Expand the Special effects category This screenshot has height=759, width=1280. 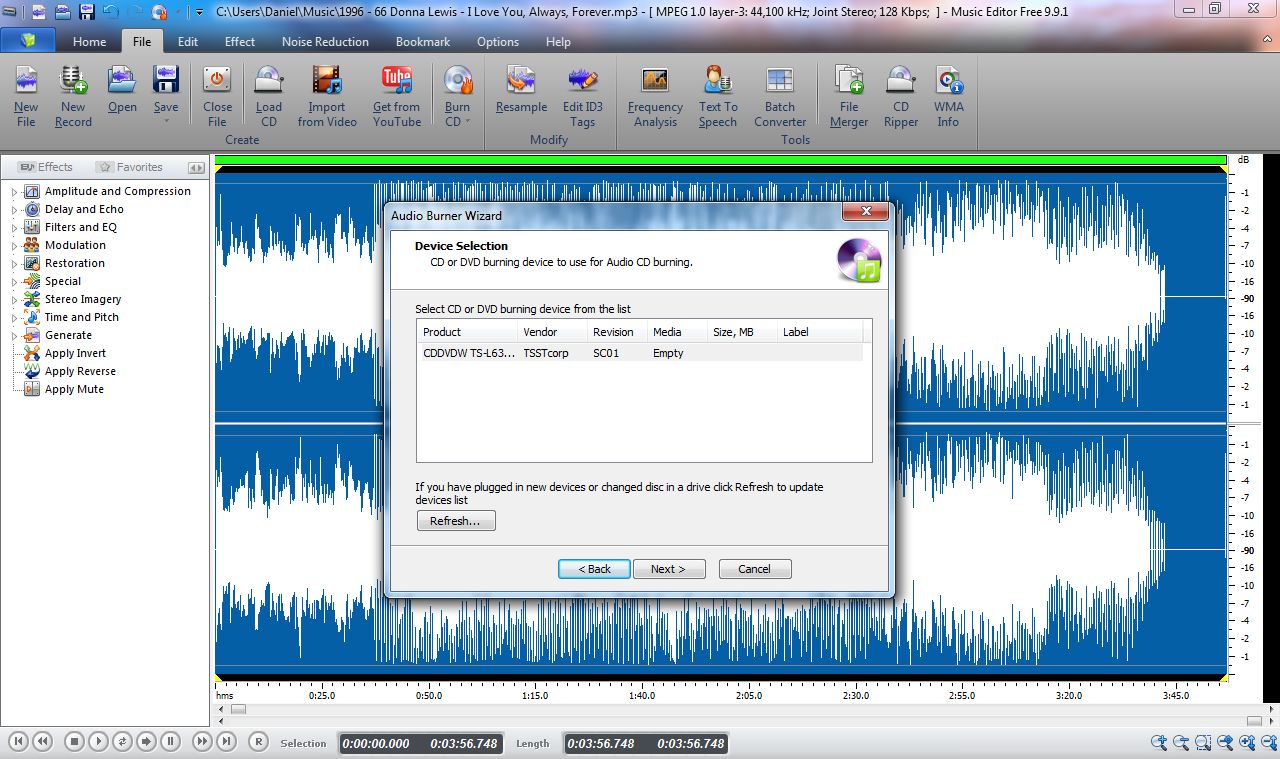(14, 281)
